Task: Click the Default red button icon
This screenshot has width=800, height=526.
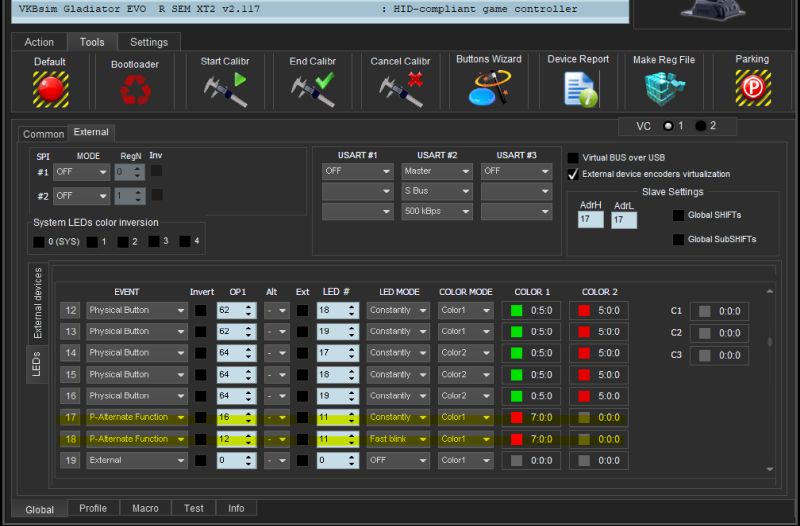Action: point(51,89)
